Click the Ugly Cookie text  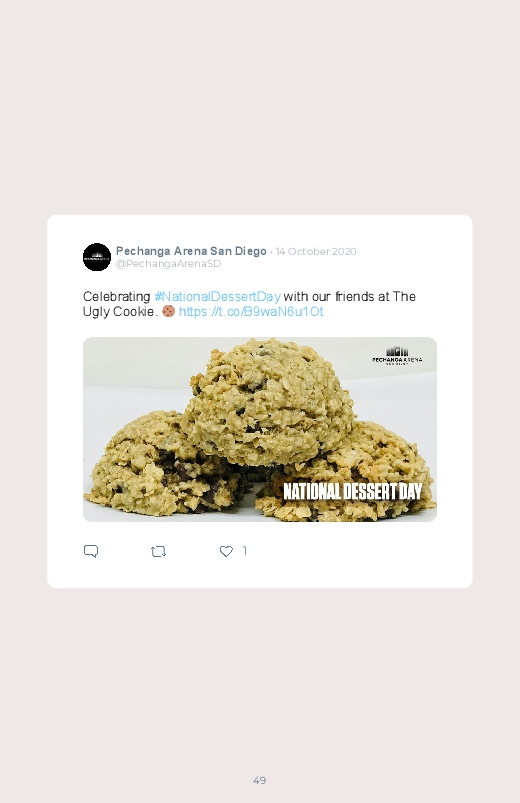coord(118,311)
